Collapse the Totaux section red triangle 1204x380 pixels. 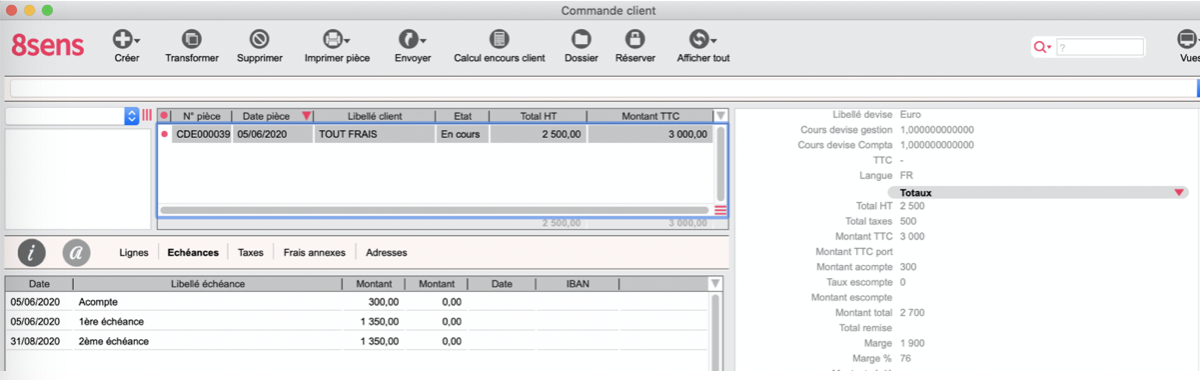click(1179, 192)
